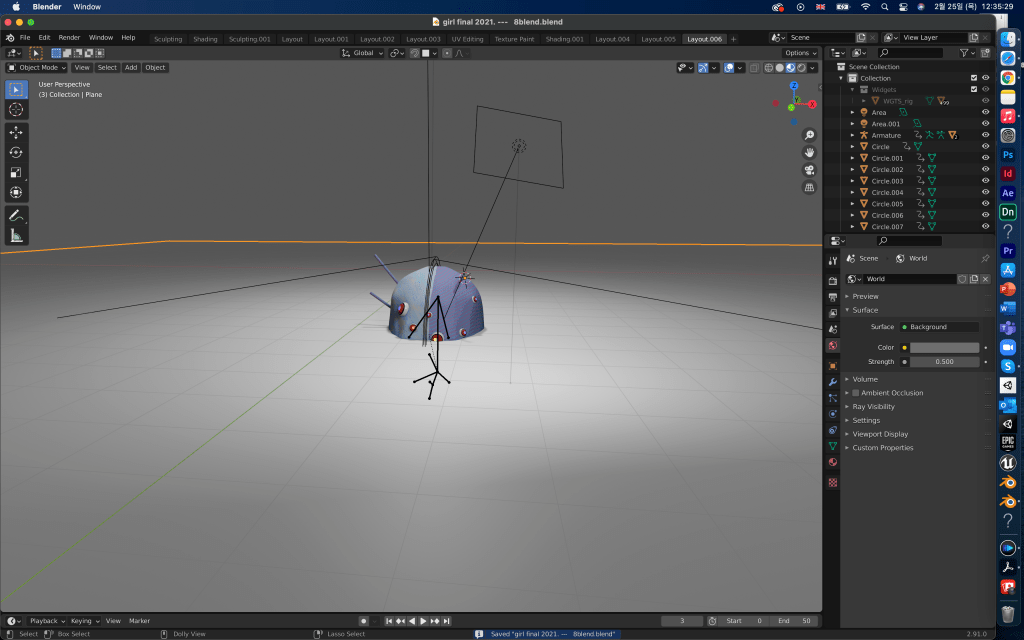Screen dimensions: 1024x640
Task: Select the Scale tool
Action: tap(16, 172)
